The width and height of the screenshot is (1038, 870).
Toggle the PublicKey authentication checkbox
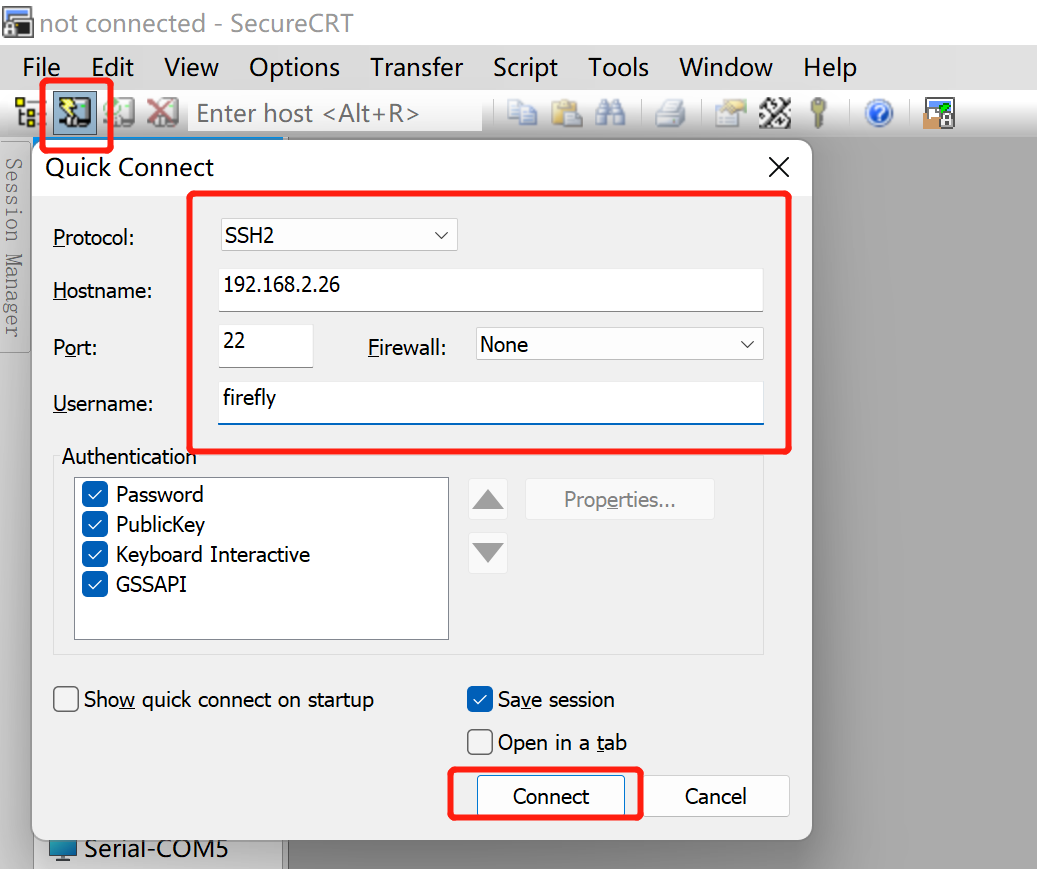[95, 524]
